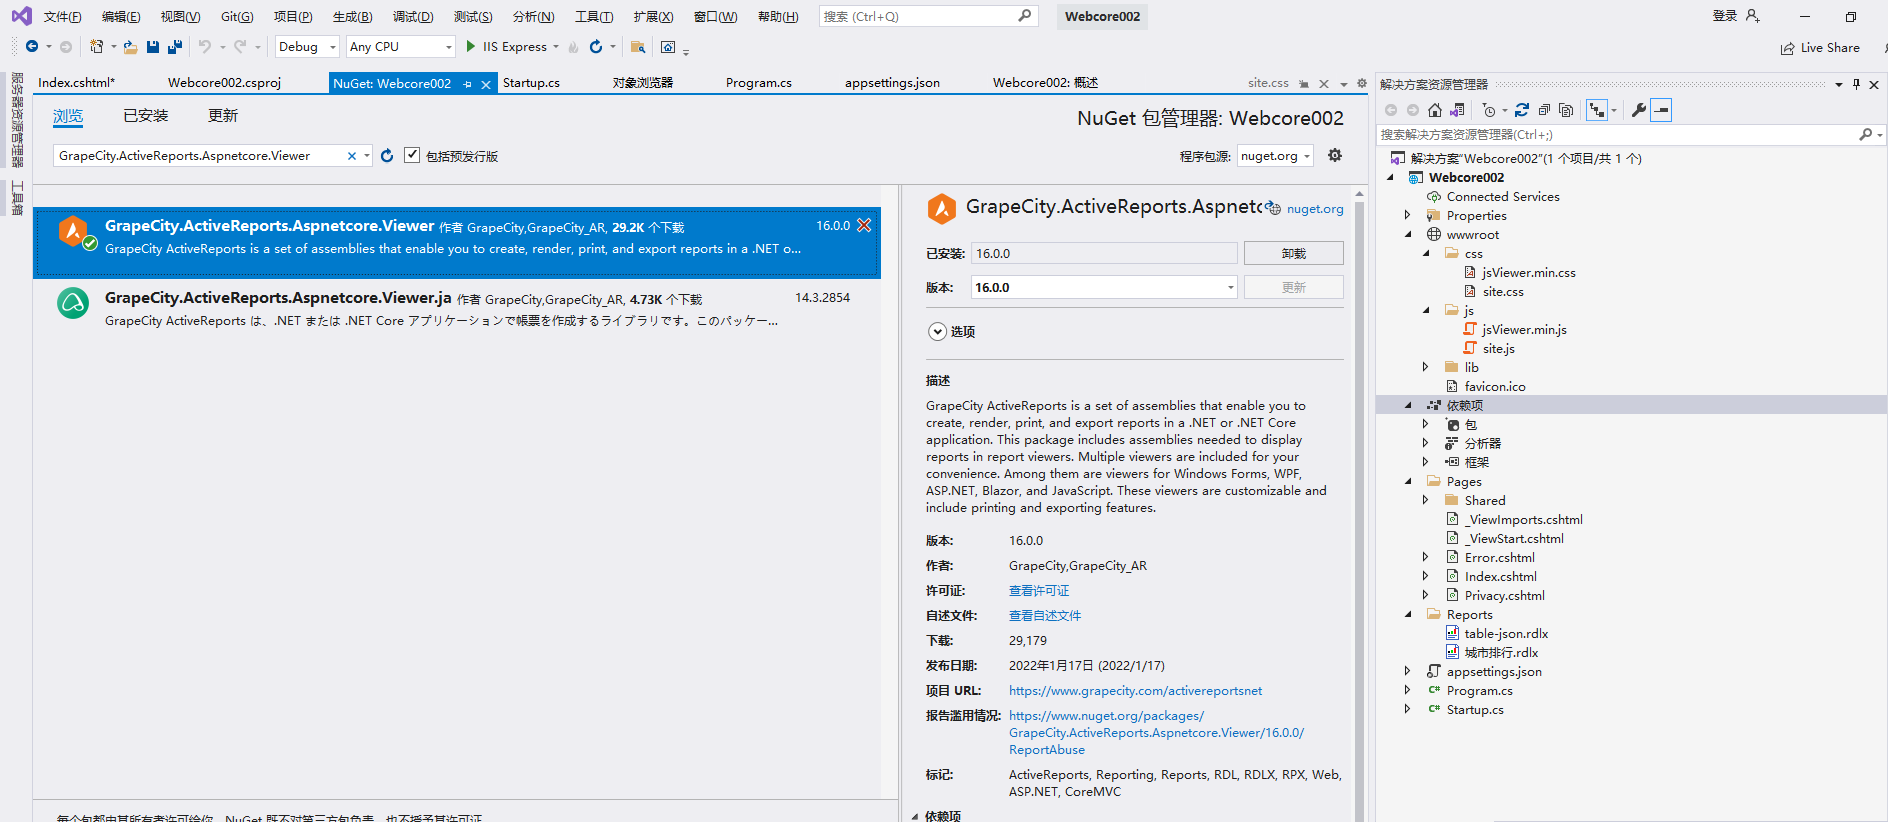The image size is (1888, 822).
Task: Click the Find in Files folder icon
Action: [x=638, y=47]
